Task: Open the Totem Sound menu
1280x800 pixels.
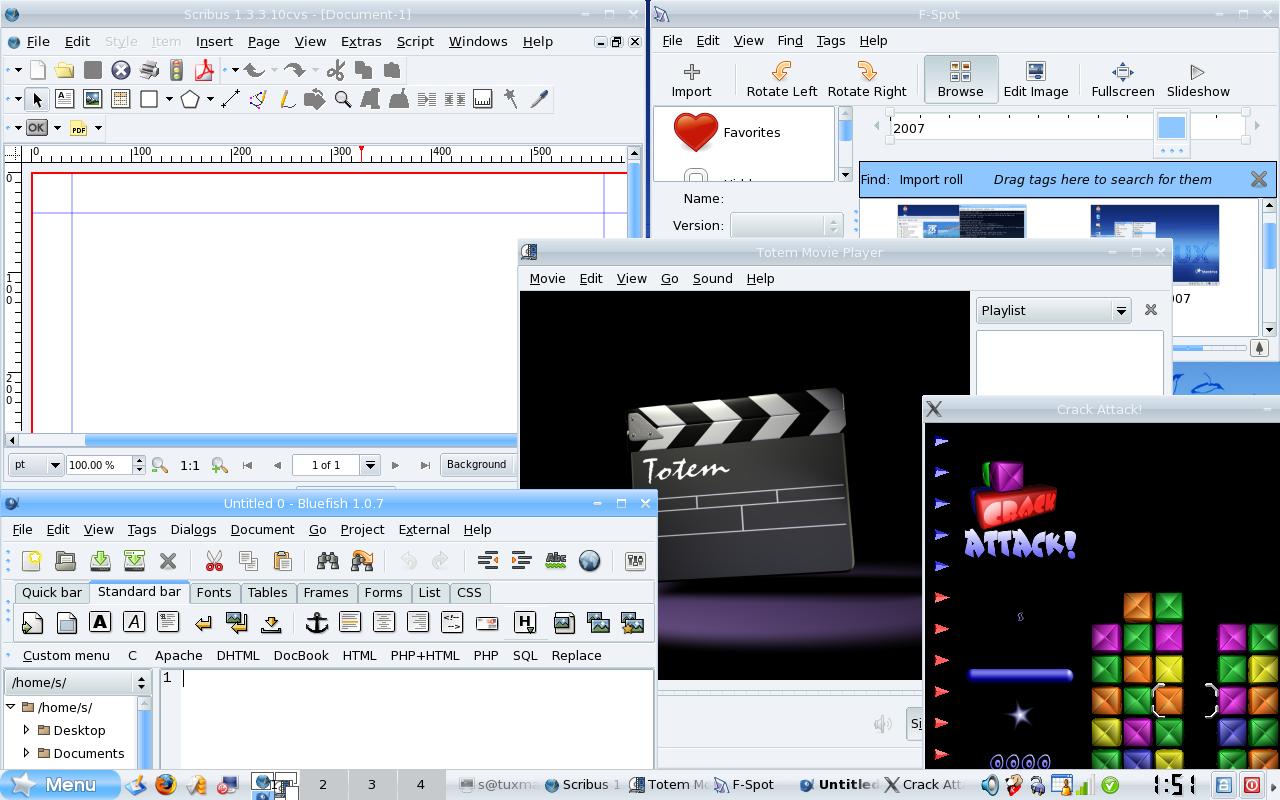Action: [713, 278]
